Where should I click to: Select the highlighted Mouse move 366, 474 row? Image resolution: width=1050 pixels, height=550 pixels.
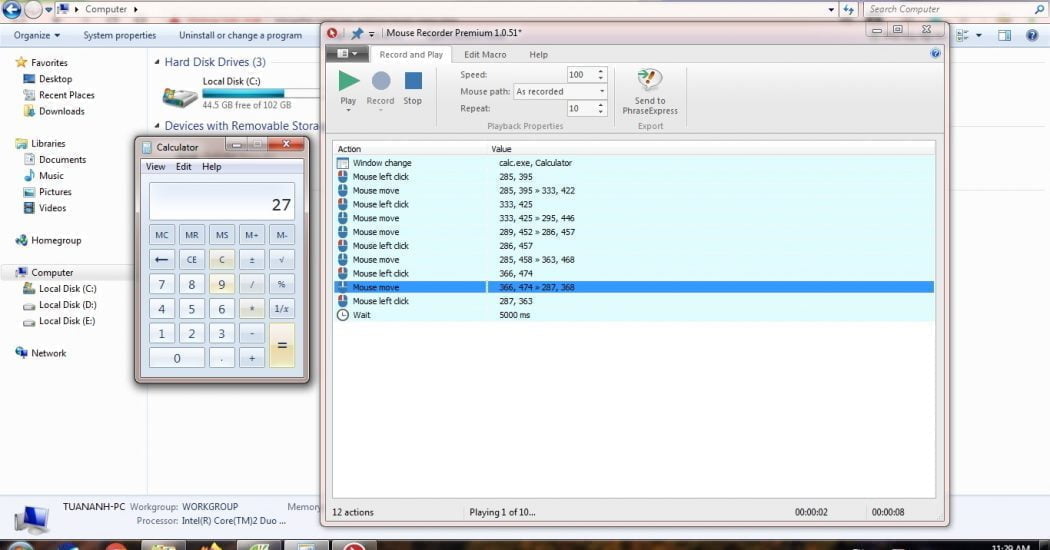633,287
